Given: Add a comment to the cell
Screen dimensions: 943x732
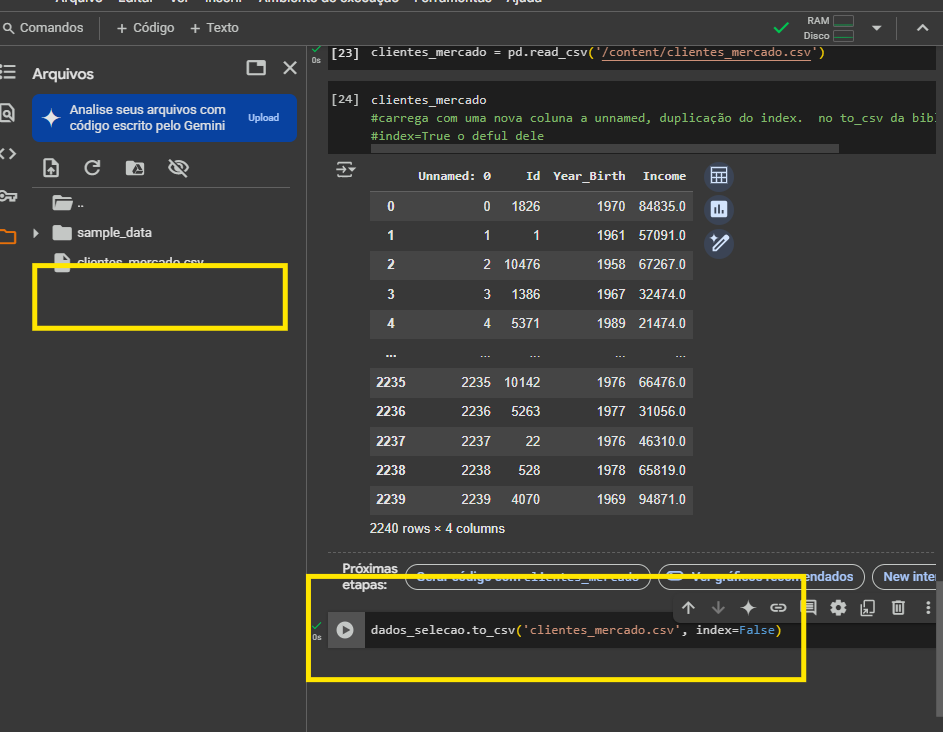Looking at the screenshot, I should [x=808, y=607].
